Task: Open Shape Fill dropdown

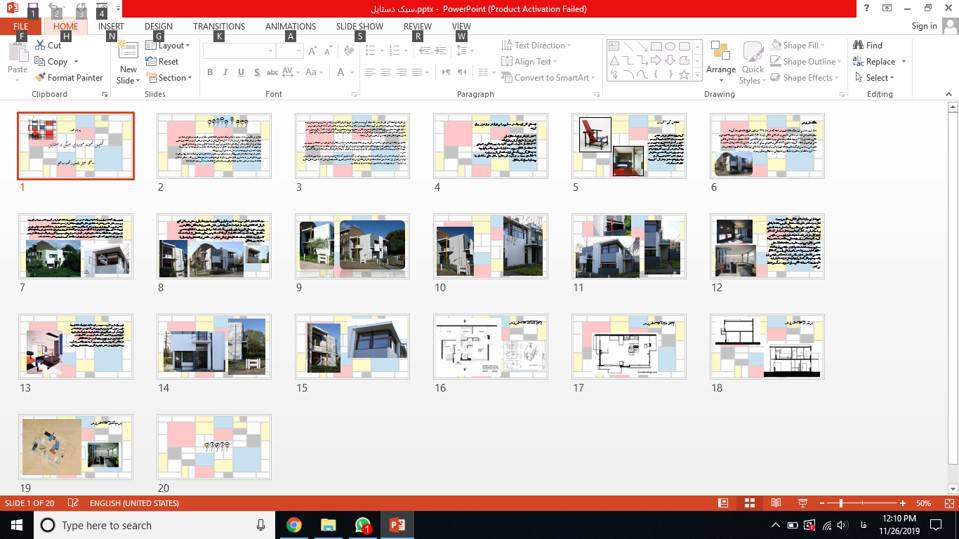Action: pyautogui.click(x=798, y=45)
